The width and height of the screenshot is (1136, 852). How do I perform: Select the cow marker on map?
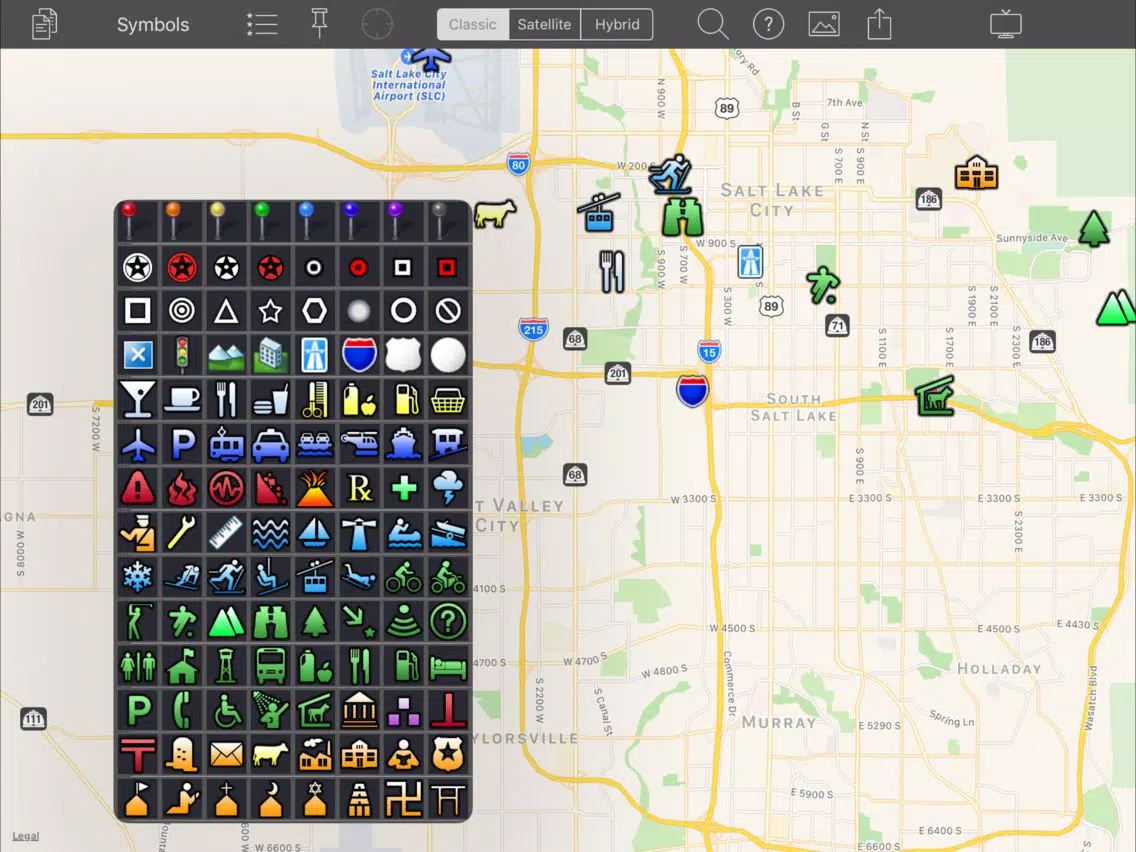click(495, 214)
